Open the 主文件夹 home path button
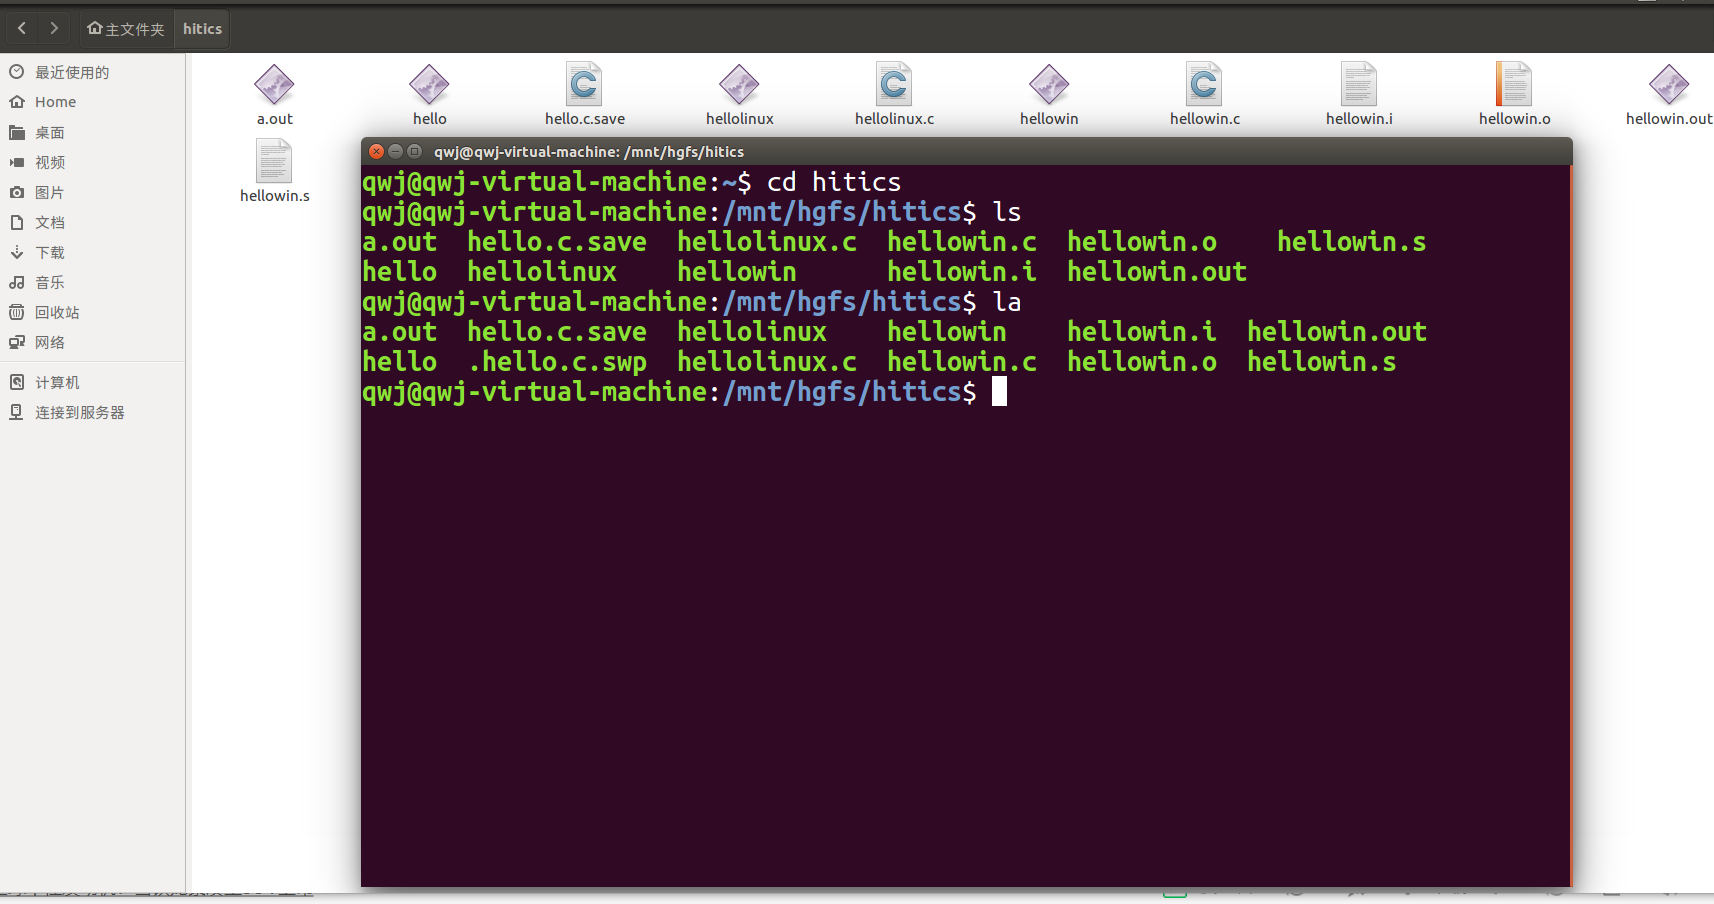1714x904 pixels. click(x=126, y=29)
